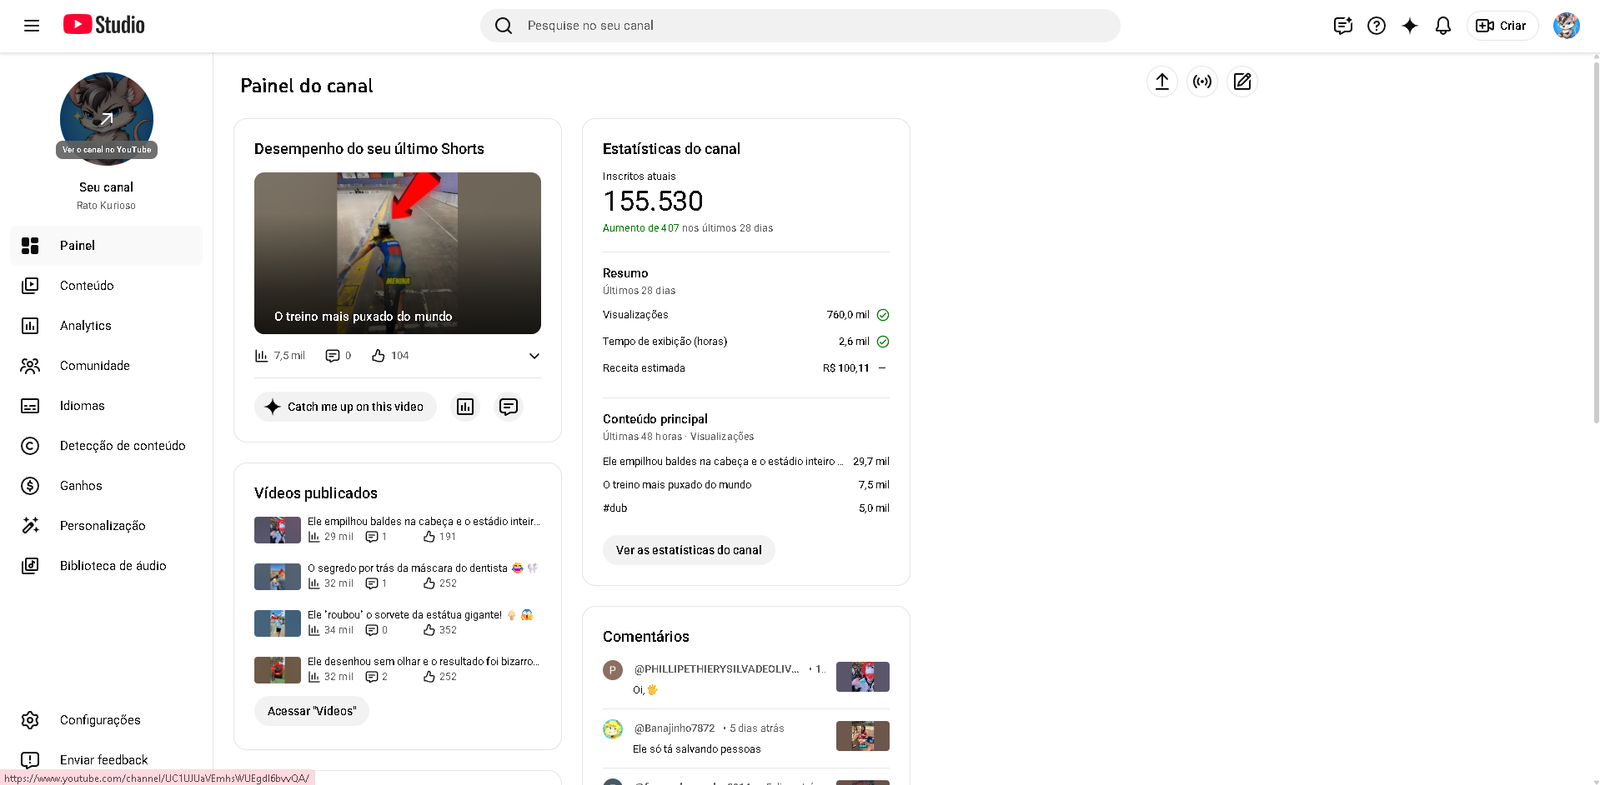Click the go live broadcast icon
Image resolution: width=1600 pixels, height=785 pixels.
tap(1202, 82)
